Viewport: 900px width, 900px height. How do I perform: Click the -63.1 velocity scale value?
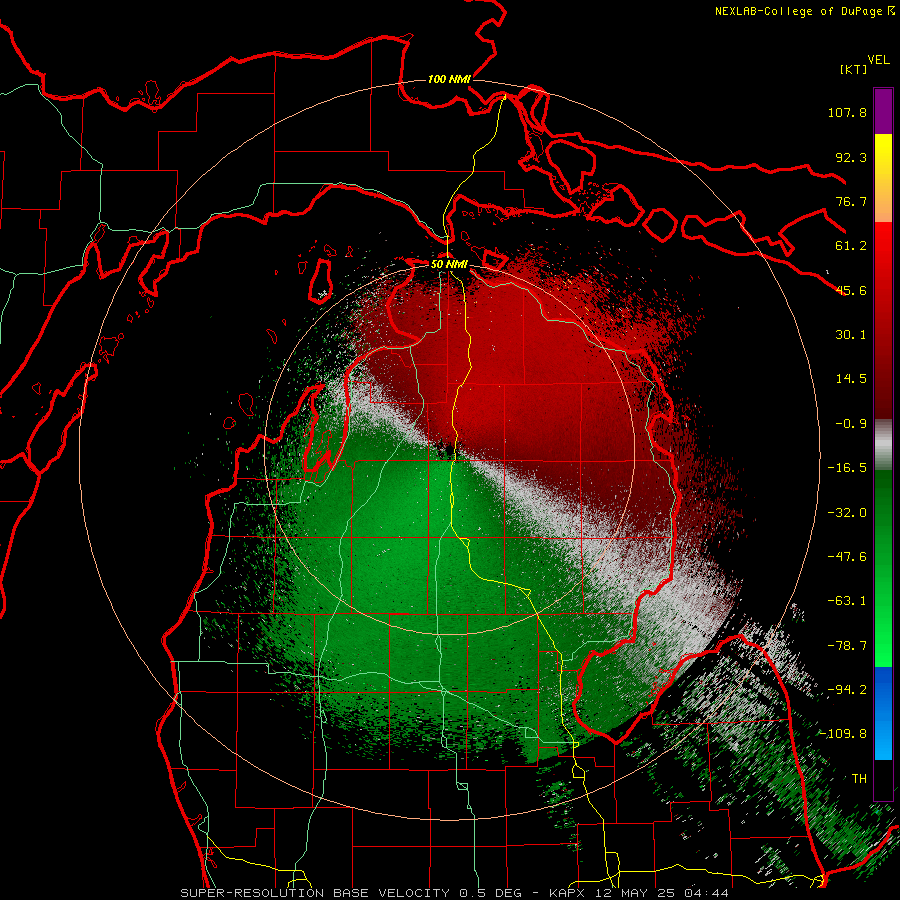847,601
